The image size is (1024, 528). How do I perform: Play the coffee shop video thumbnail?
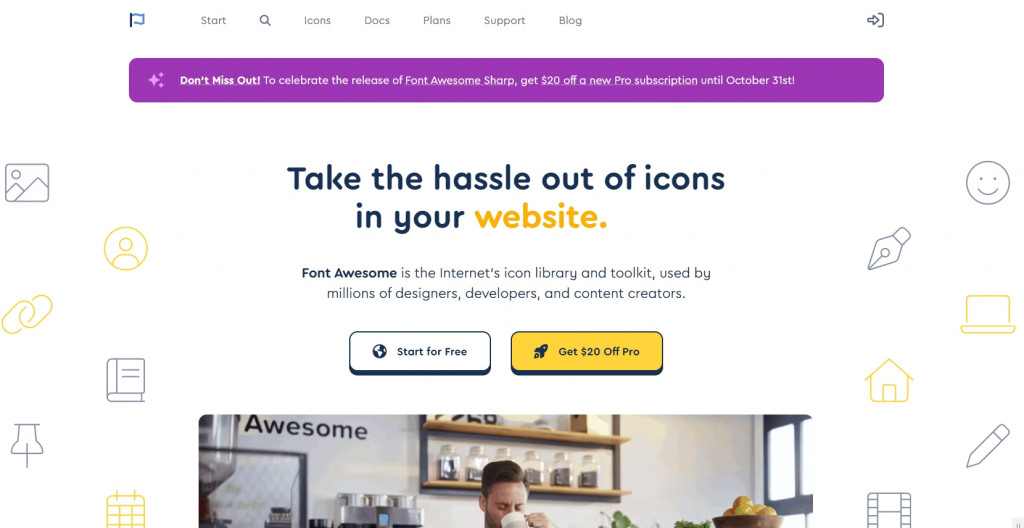tap(505, 471)
